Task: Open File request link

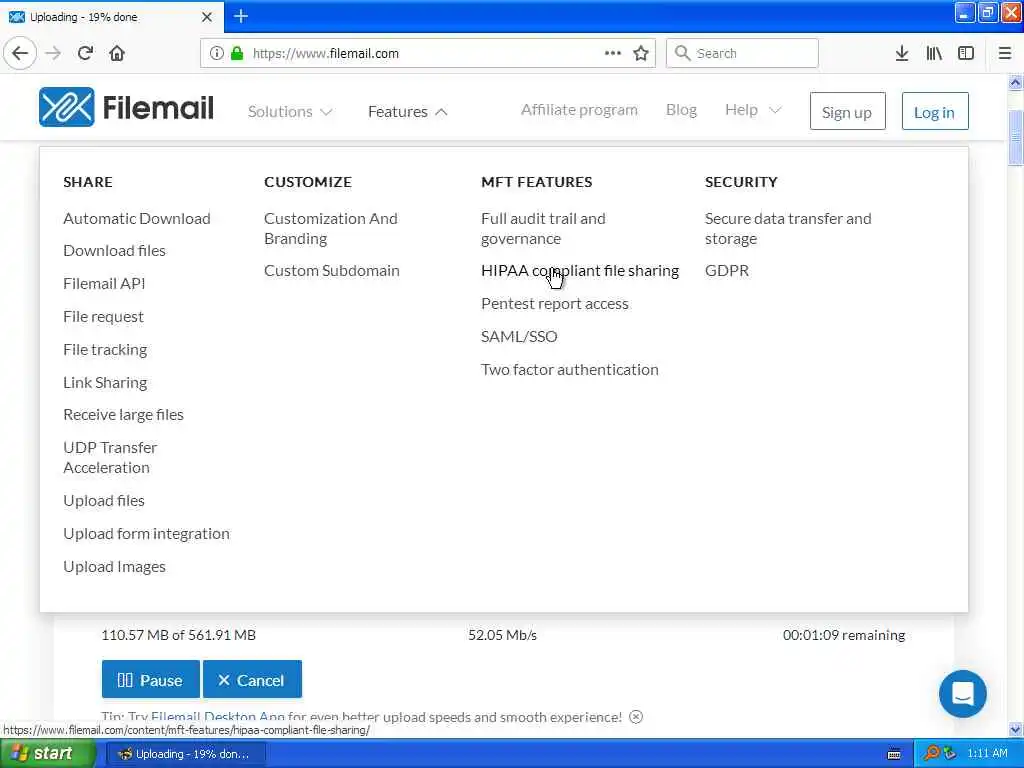Action: [x=103, y=317]
